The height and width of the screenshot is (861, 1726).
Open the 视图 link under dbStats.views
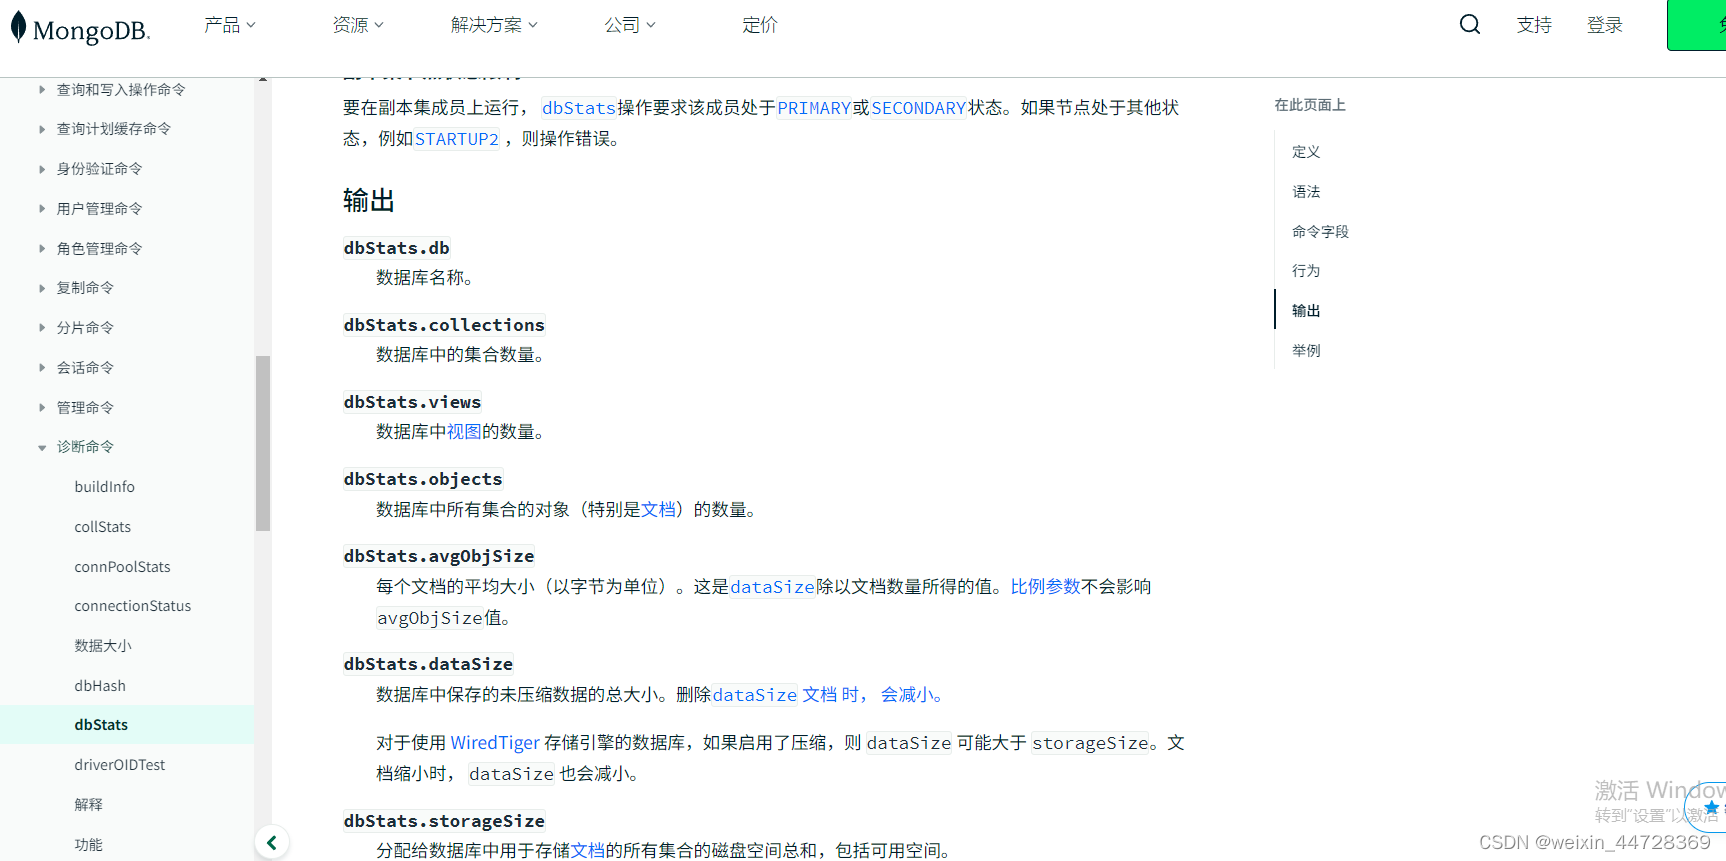pyautogui.click(x=464, y=432)
